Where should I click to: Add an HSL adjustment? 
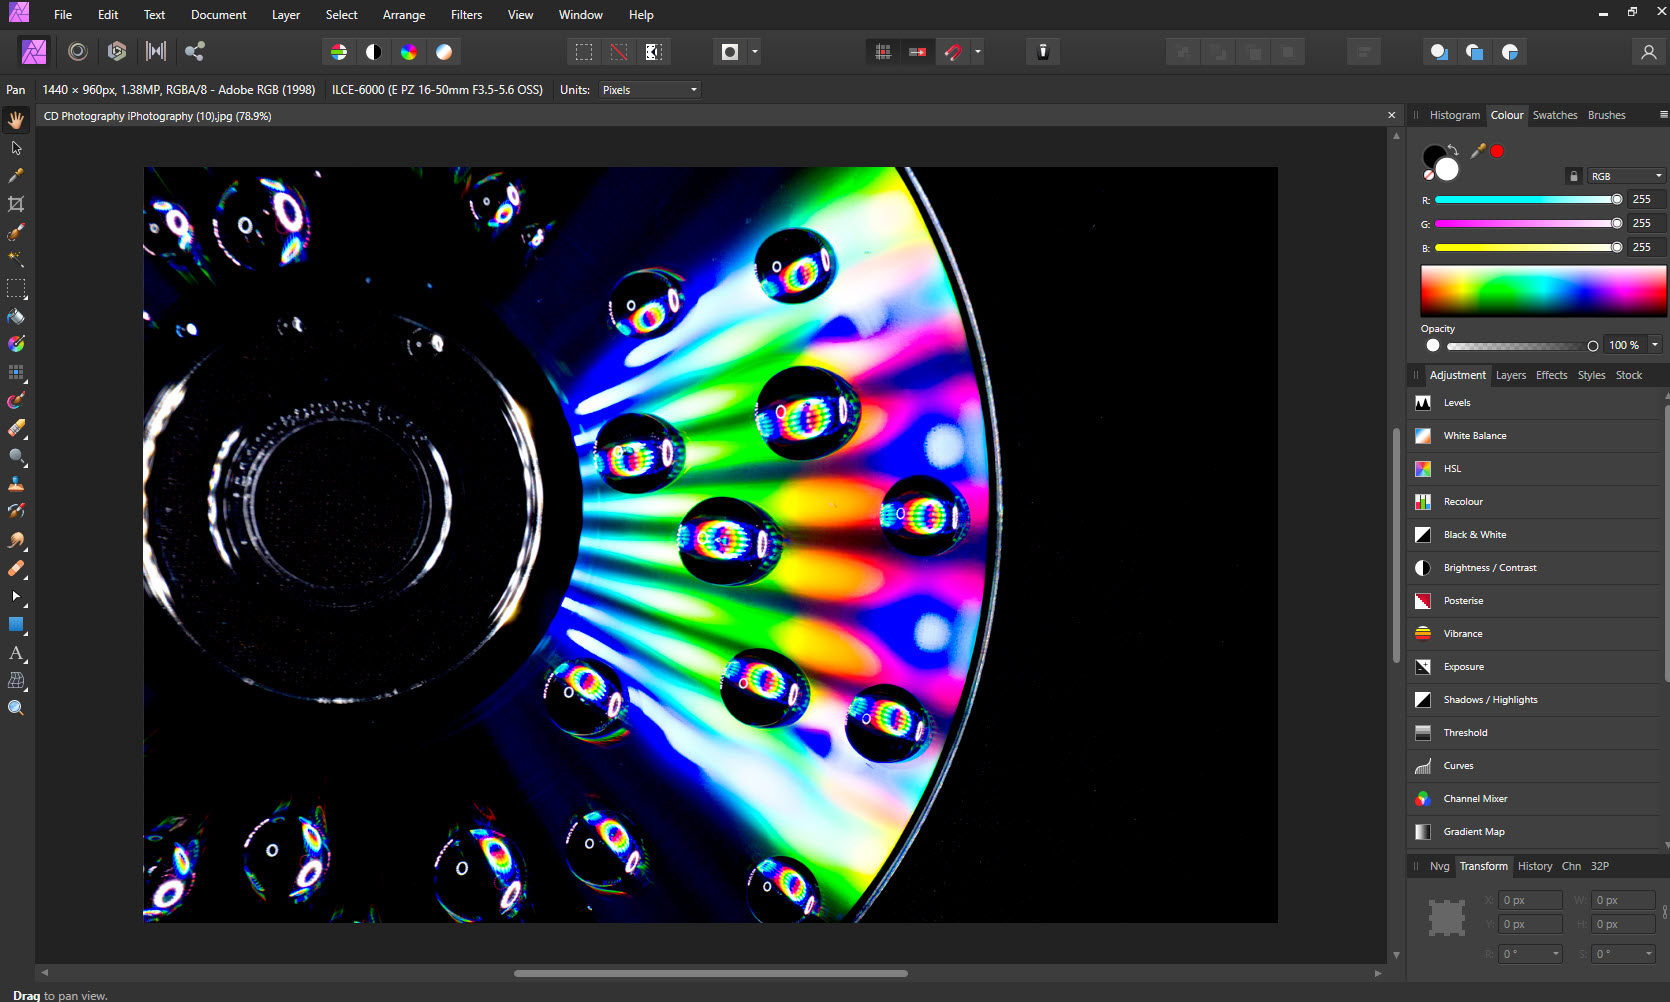click(x=1535, y=469)
